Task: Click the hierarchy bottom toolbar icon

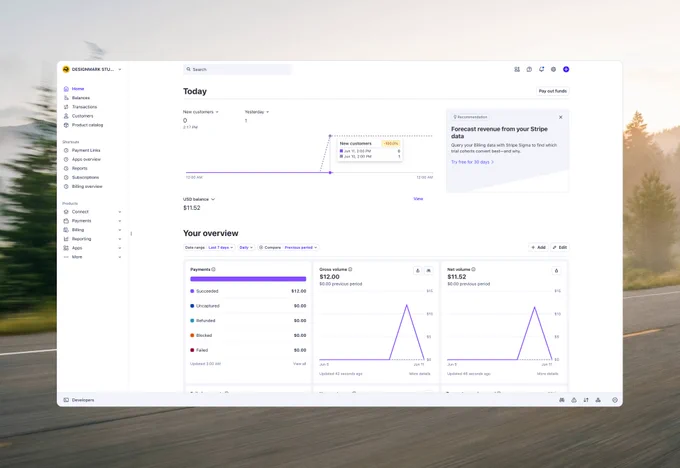Action: [598, 400]
